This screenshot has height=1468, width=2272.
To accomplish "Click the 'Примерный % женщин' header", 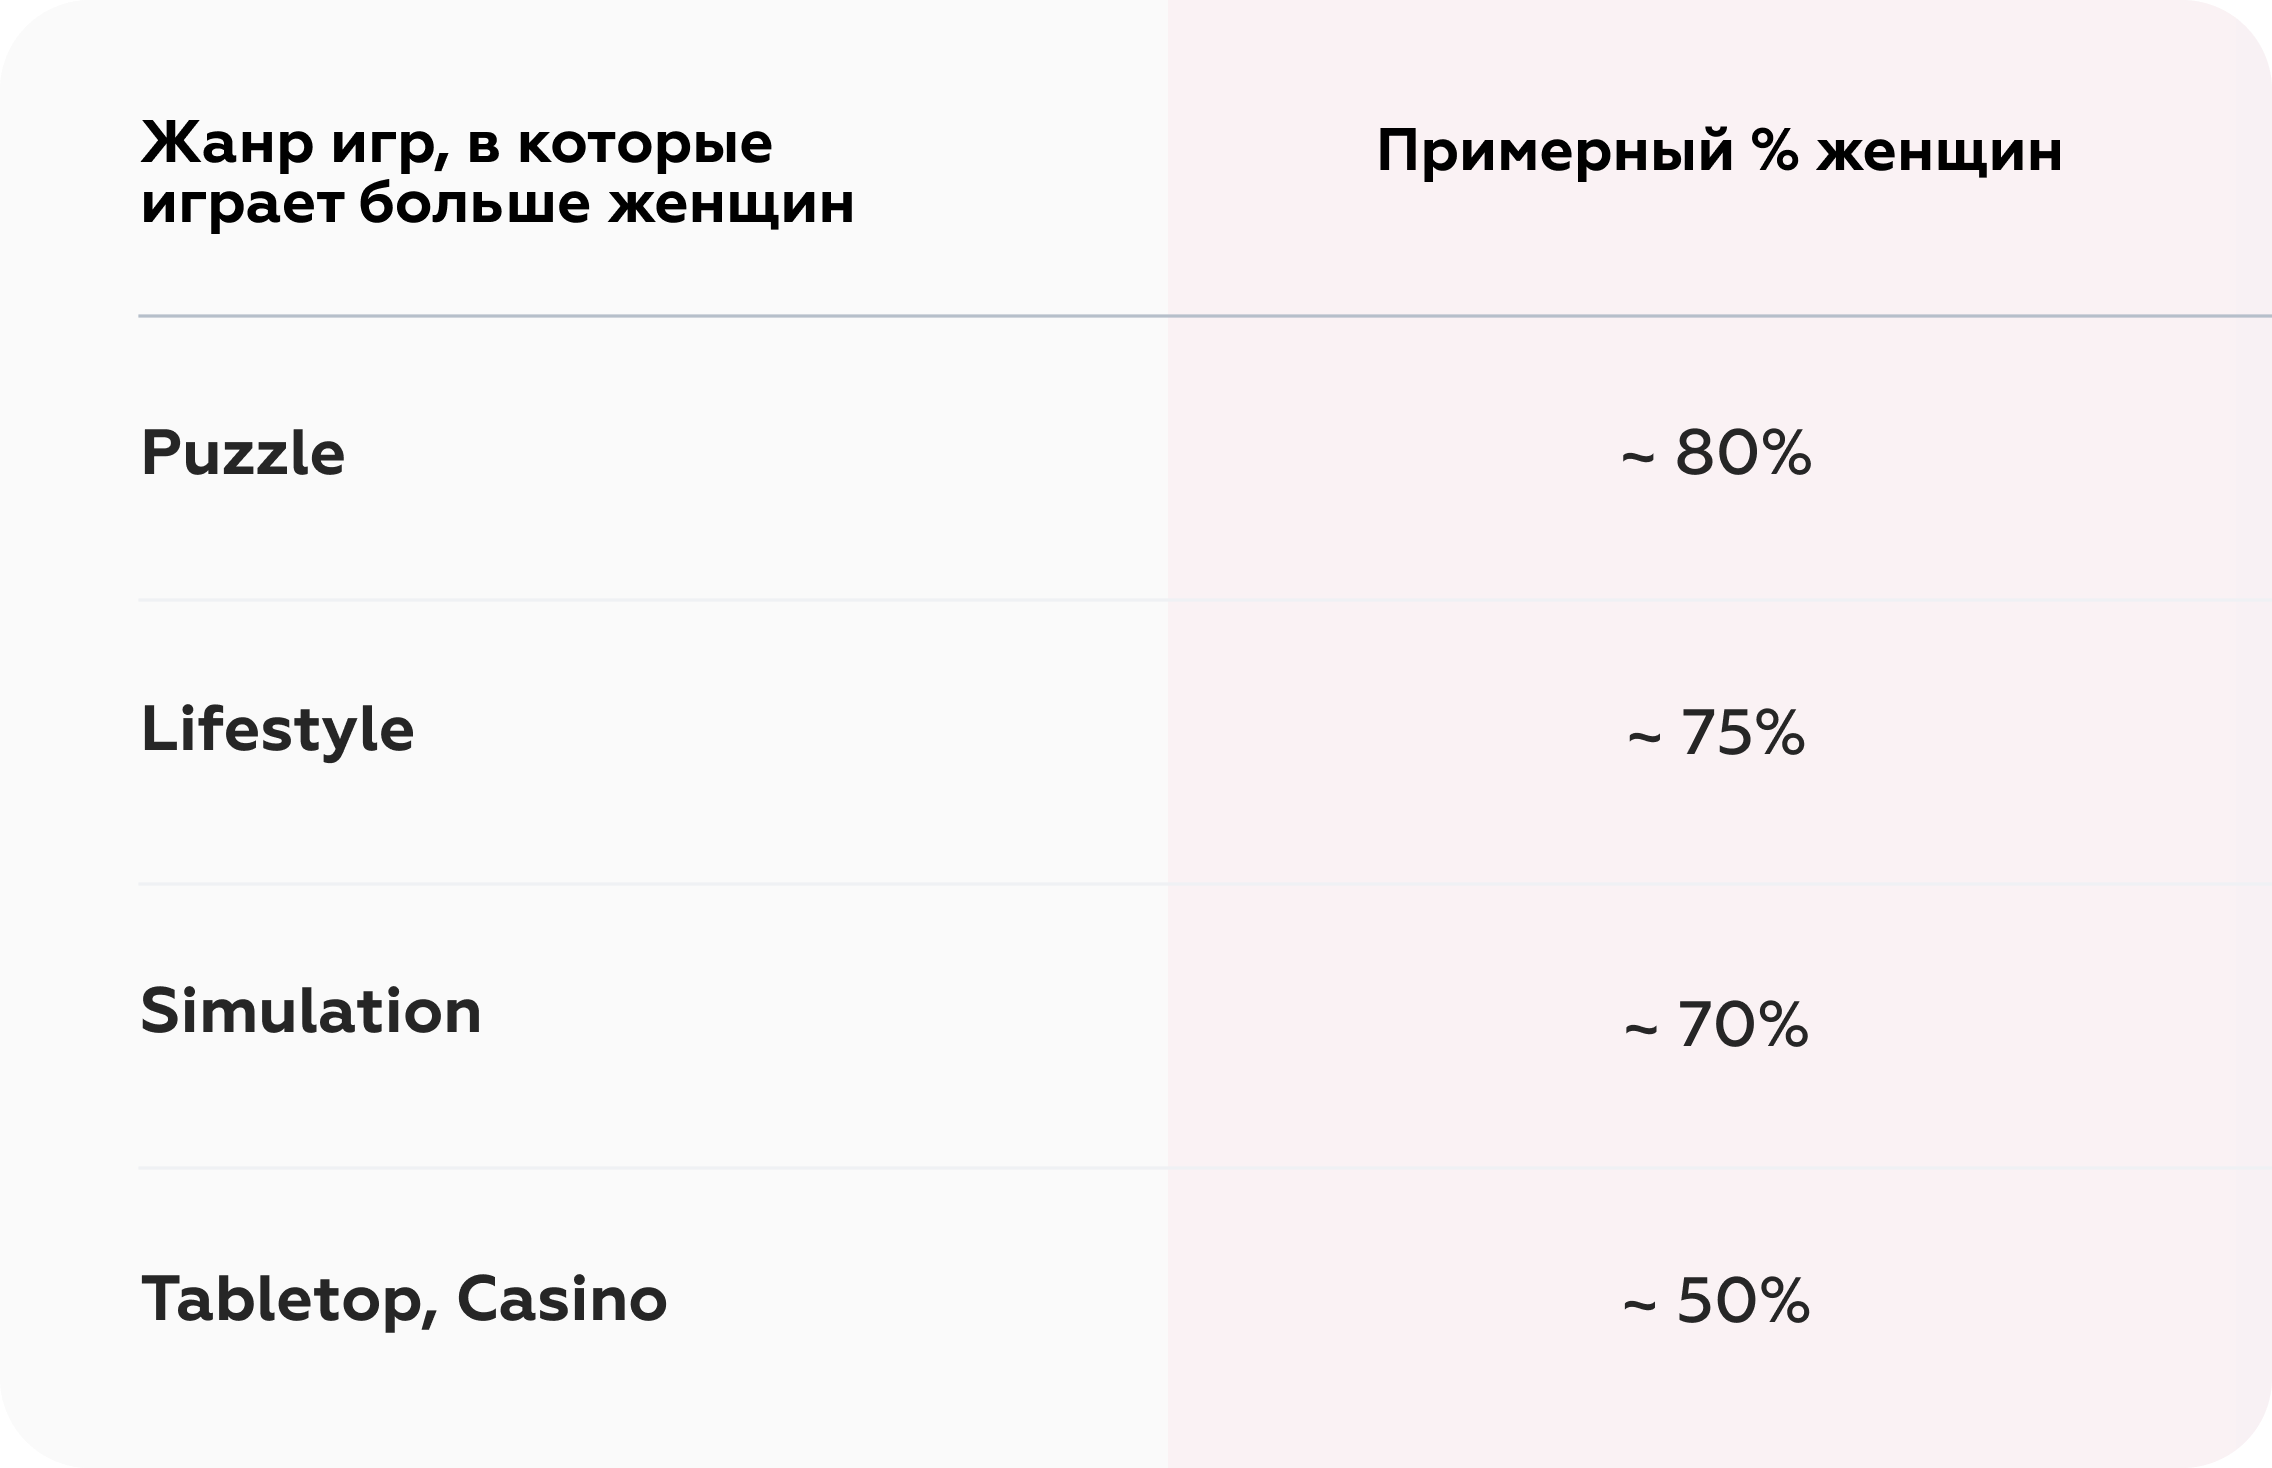I will coord(1719,152).
